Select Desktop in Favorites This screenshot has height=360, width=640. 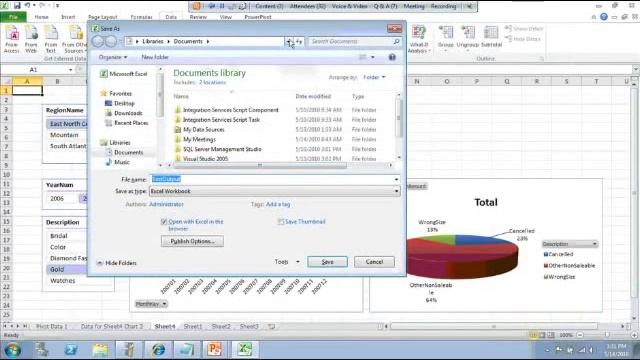tap(124, 103)
